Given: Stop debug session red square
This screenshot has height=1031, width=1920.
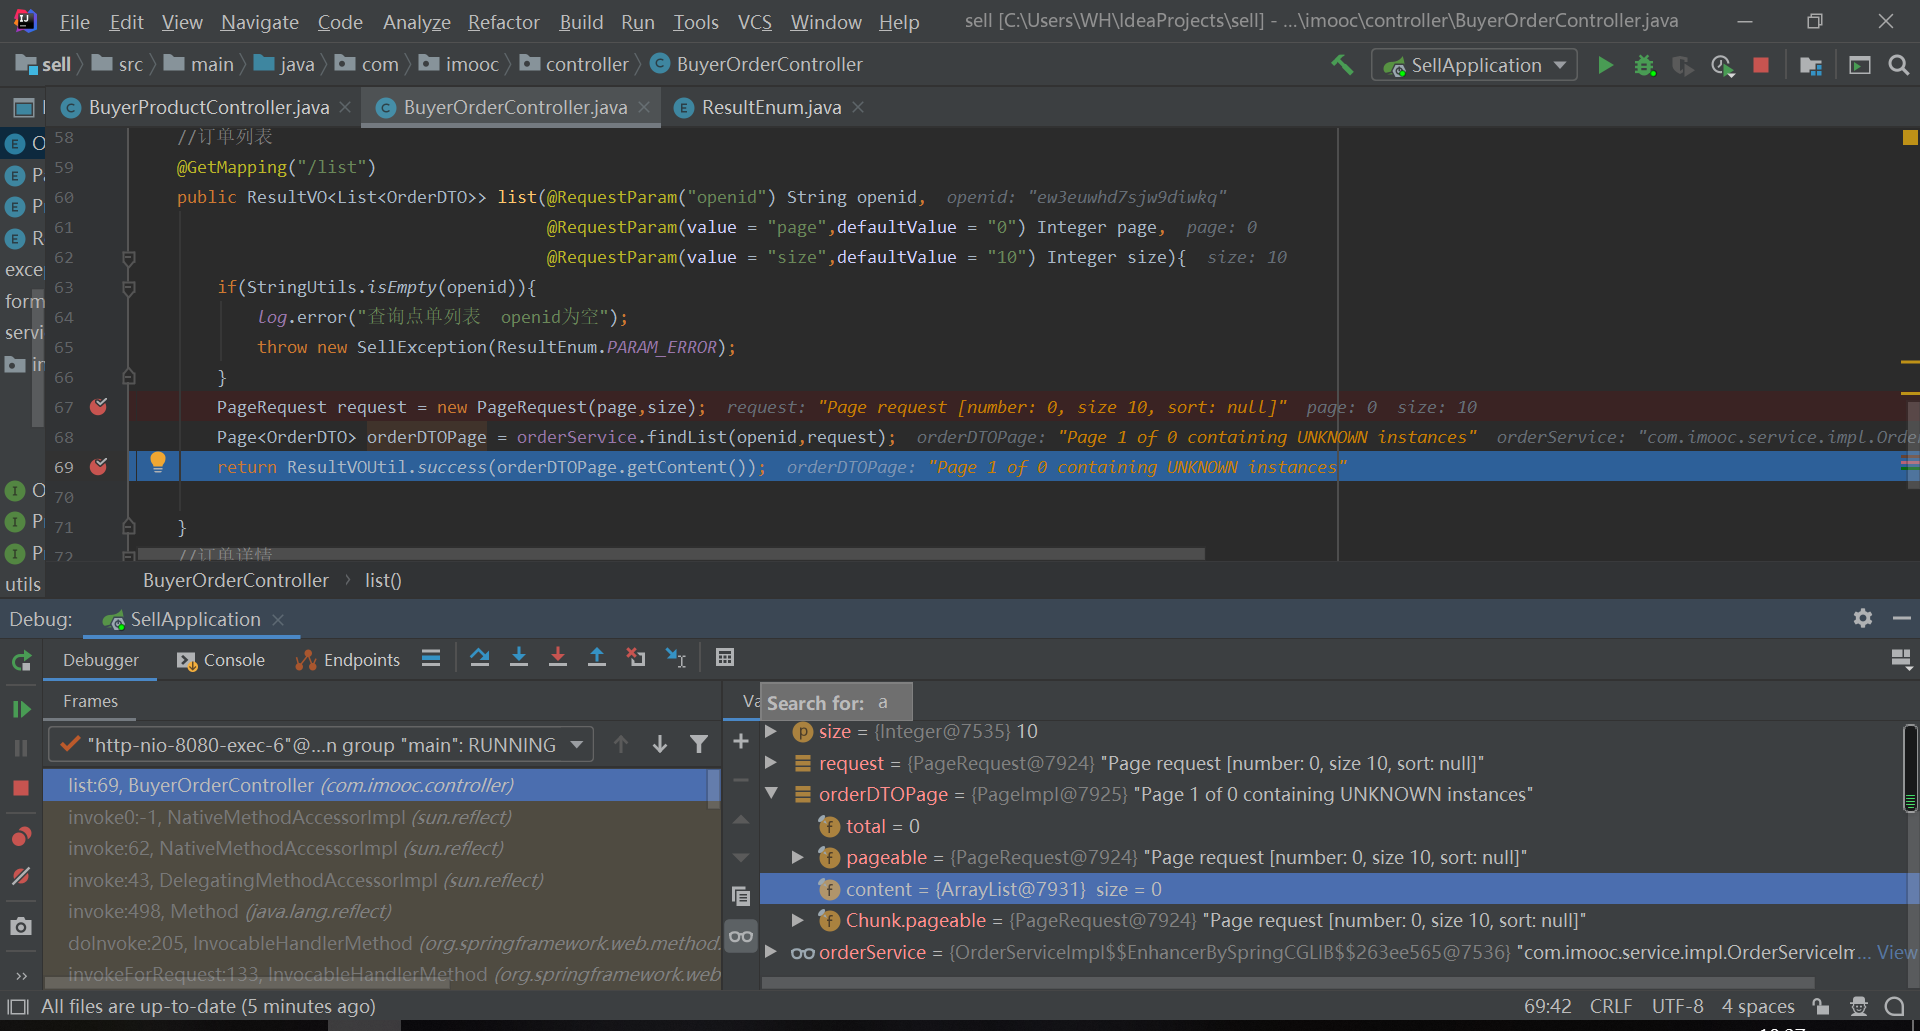Looking at the screenshot, I should 21,788.
